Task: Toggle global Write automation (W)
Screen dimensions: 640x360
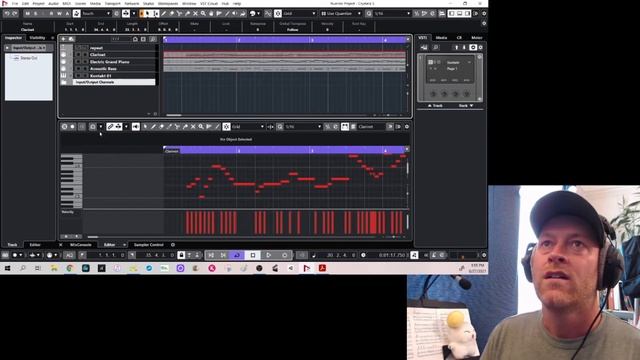Action: point(59,13)
